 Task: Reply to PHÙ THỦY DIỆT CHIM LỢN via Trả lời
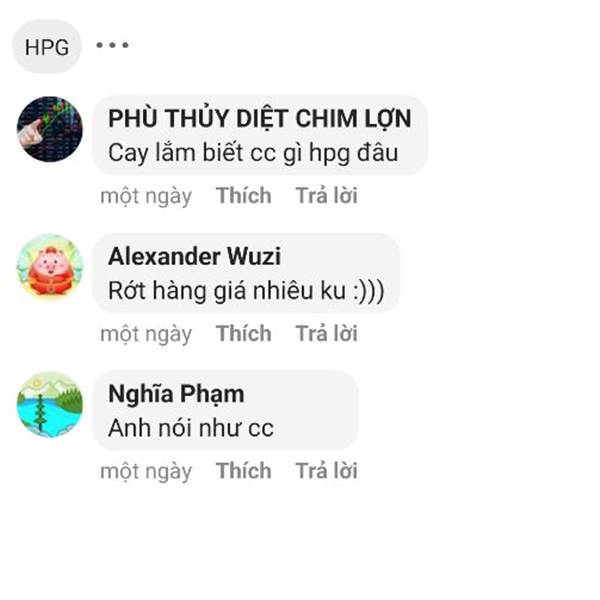(327, 196)
